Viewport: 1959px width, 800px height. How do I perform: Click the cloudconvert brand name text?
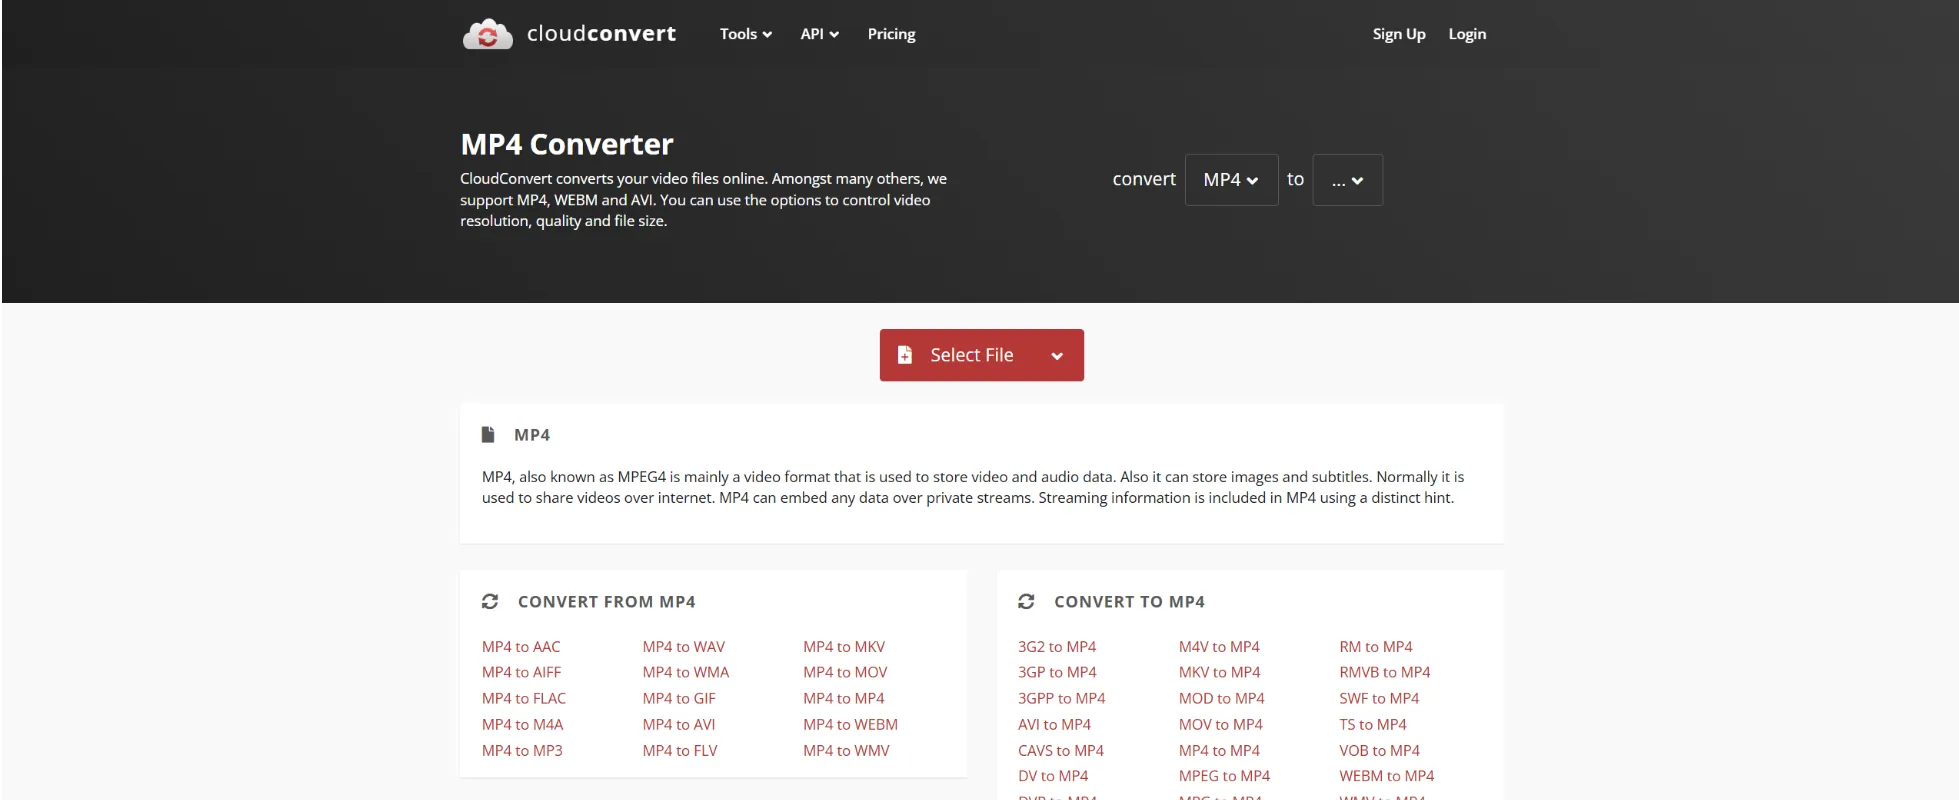(601, 34)
